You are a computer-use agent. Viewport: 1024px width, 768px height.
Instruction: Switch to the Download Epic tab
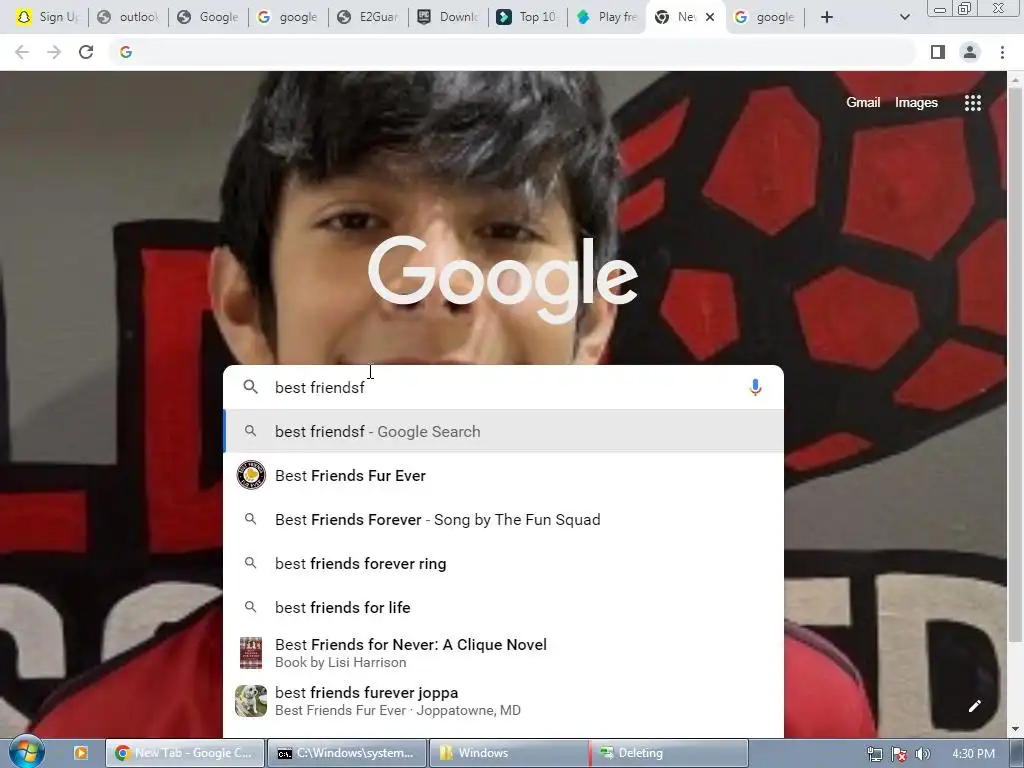448,17
